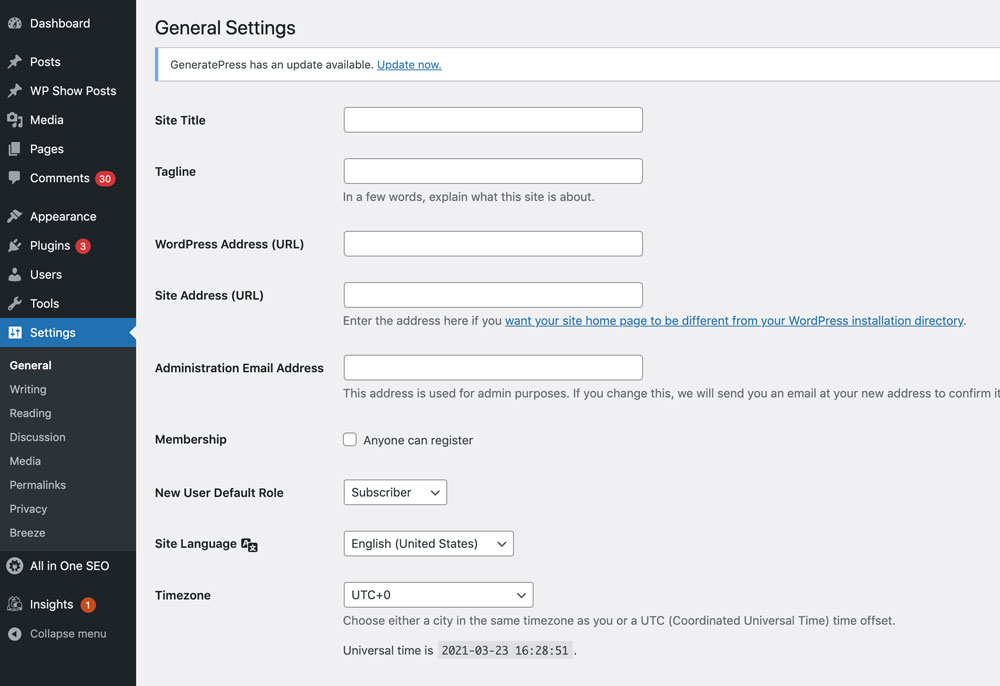The image size is (1000, 686).
Task: Focus the Tagline input field
Action: (x=493, y=171)
